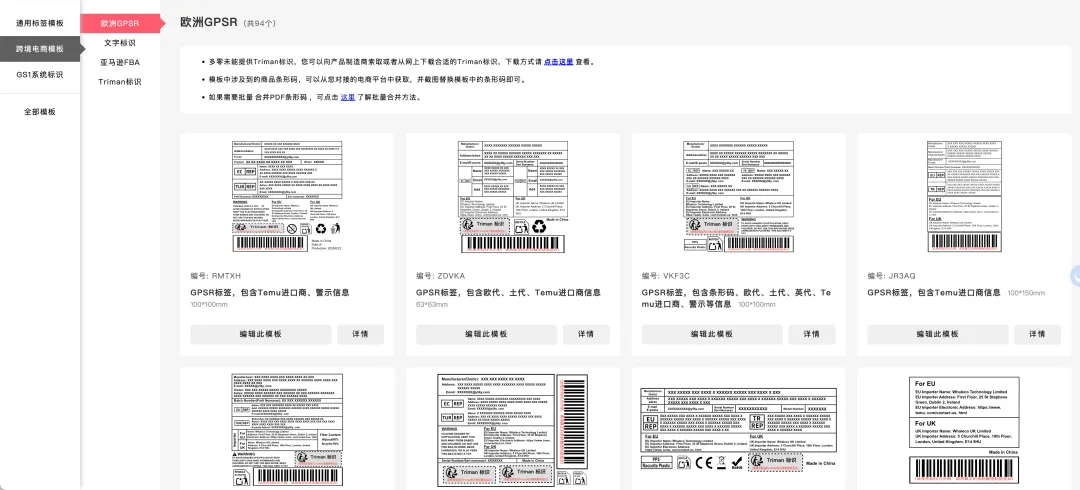Click the JR3AQ title GPSR标签，包含Temu进口商信息
The image size is (1080, 490).
click(934, 293)
